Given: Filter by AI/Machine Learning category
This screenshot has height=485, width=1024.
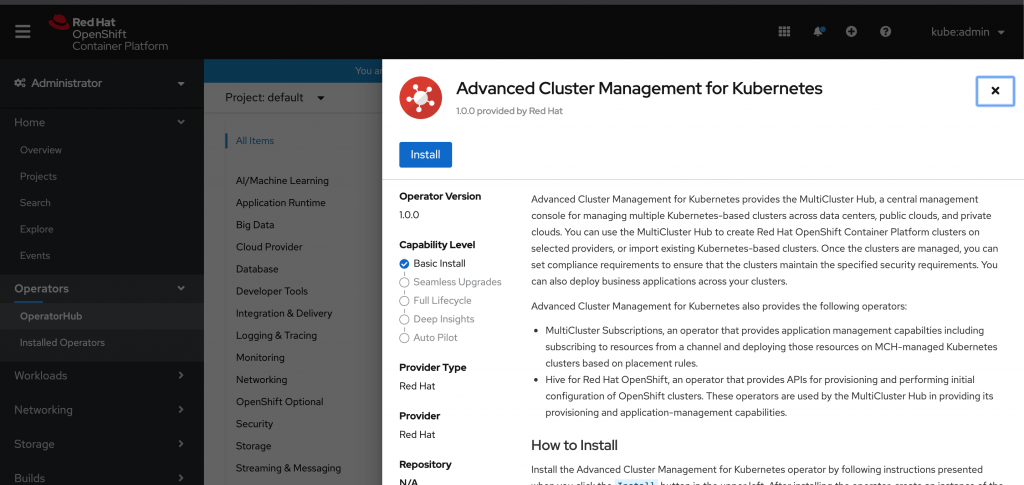Looking at the screenshot, I should point(282,180).
